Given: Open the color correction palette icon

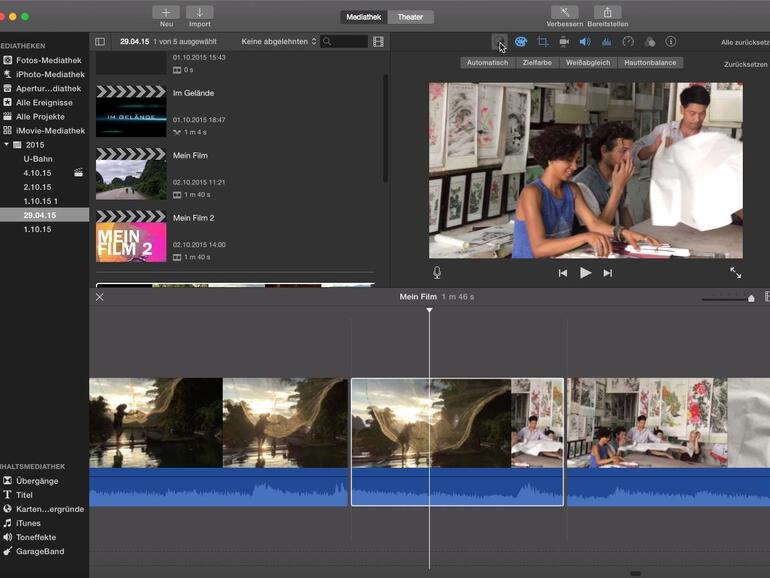Looking at the screenshot, I should (x=521, y=42).
